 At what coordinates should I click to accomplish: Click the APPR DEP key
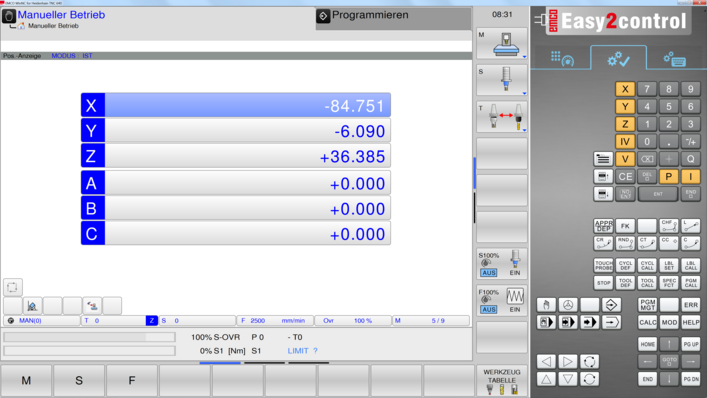pos(603,225)
